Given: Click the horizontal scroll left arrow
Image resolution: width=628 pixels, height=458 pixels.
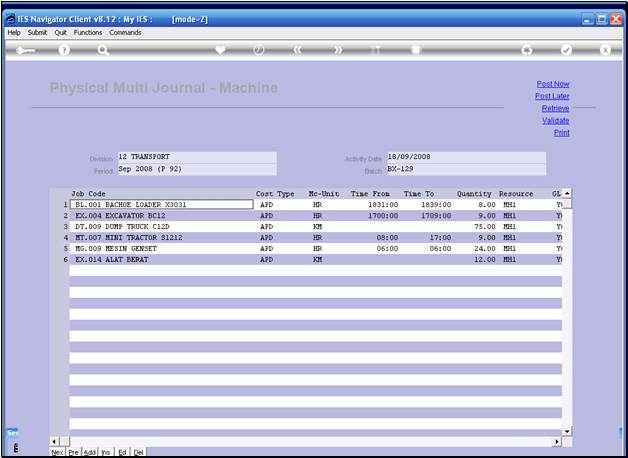Looking at the screenshot, I should pos(55,442).
